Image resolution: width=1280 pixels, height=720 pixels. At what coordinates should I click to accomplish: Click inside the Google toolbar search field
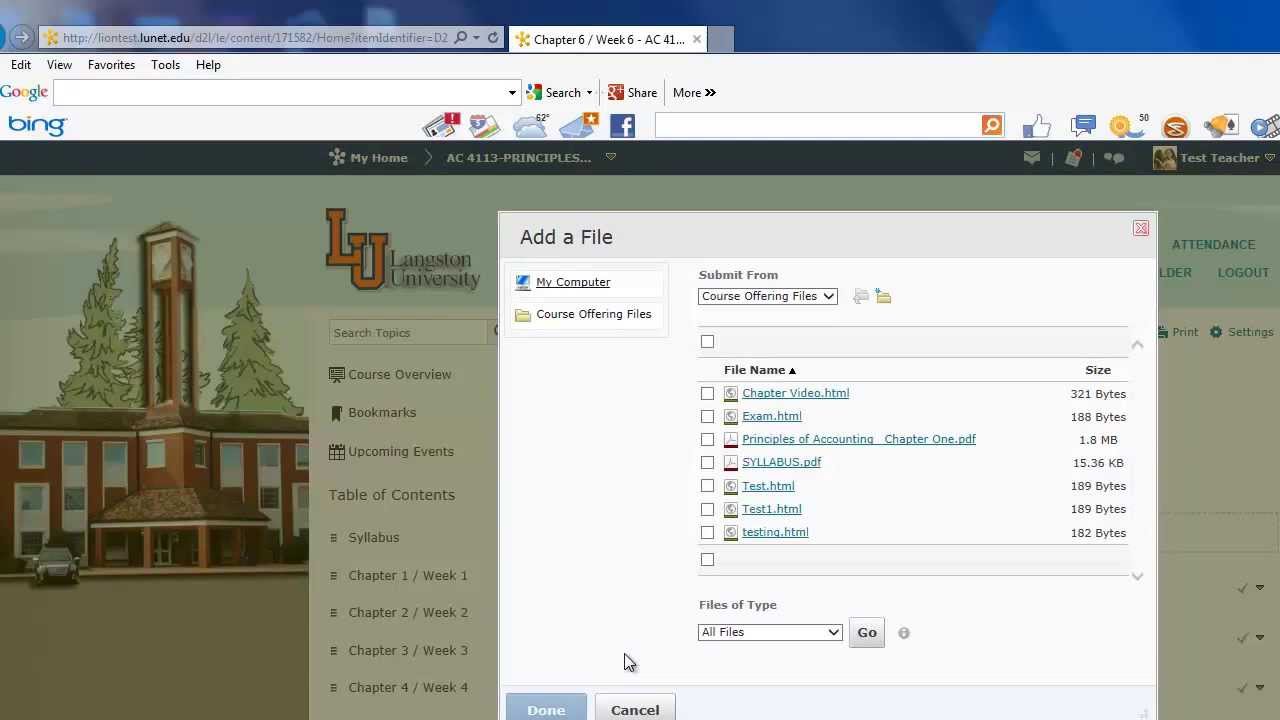pos(280,93)
